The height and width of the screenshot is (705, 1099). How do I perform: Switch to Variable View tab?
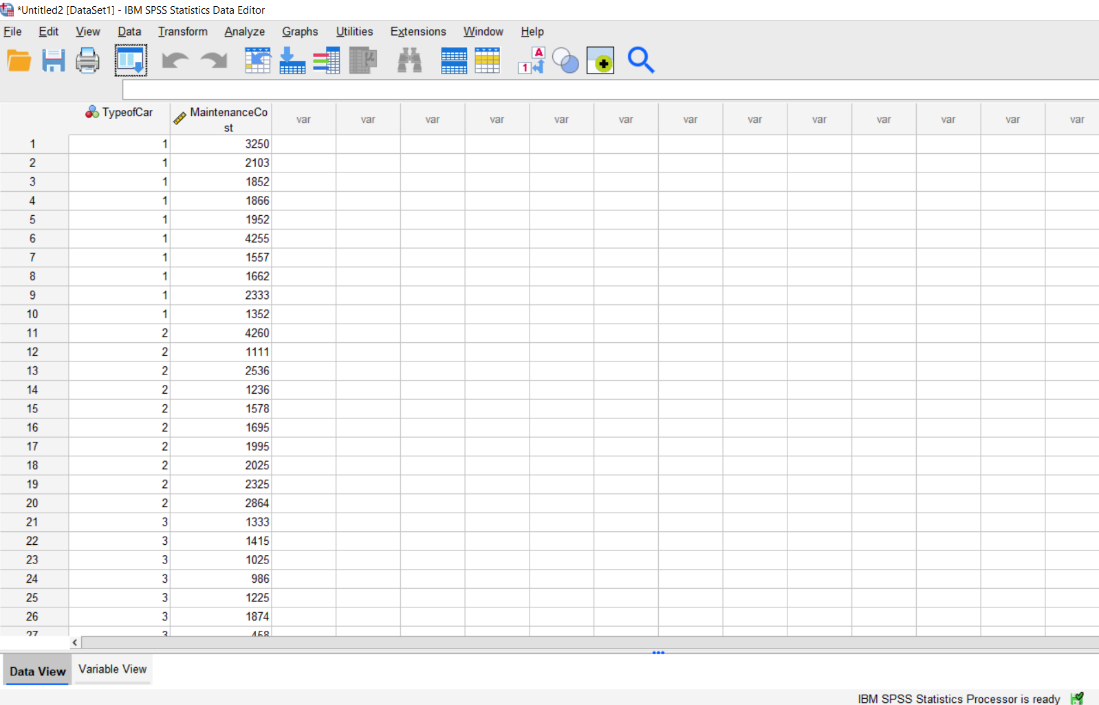pos(112,669)
